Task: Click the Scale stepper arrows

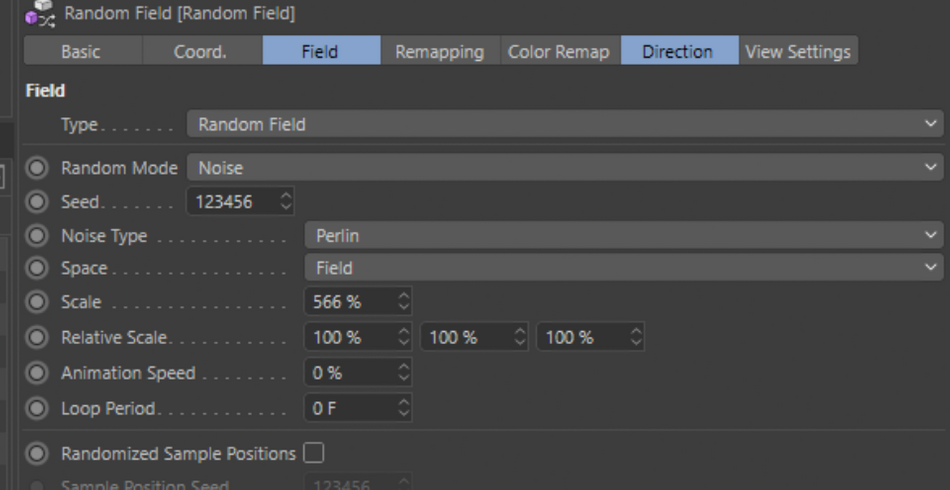Action: (x=404, y=302)
